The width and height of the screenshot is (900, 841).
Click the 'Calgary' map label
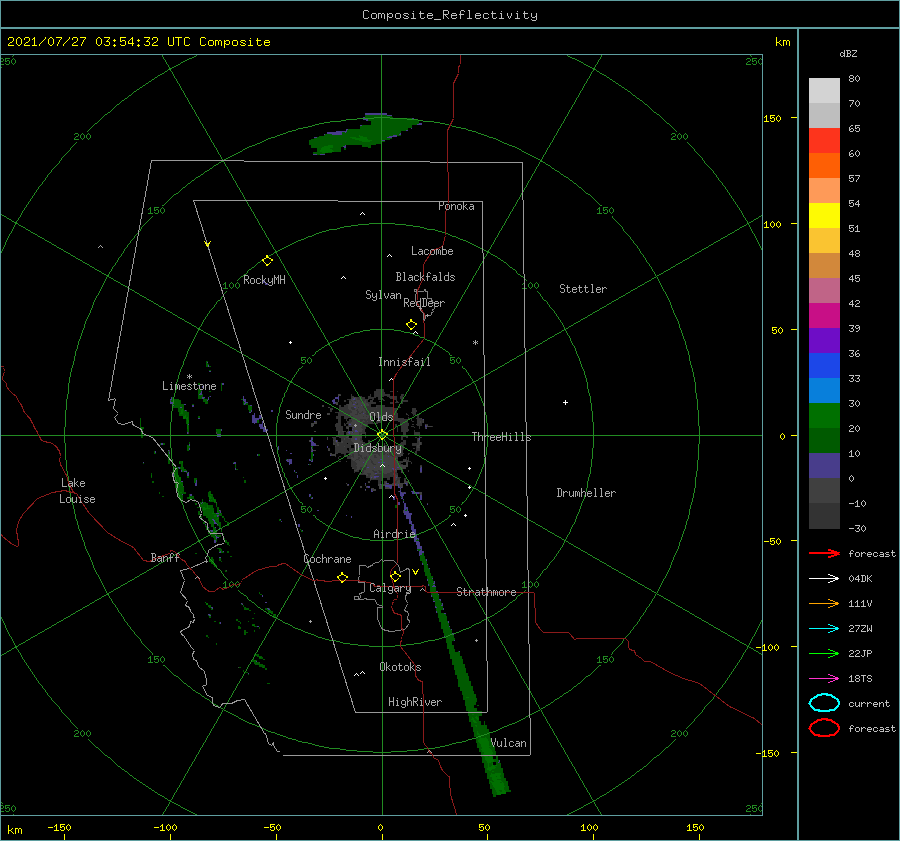click(390, 588)
